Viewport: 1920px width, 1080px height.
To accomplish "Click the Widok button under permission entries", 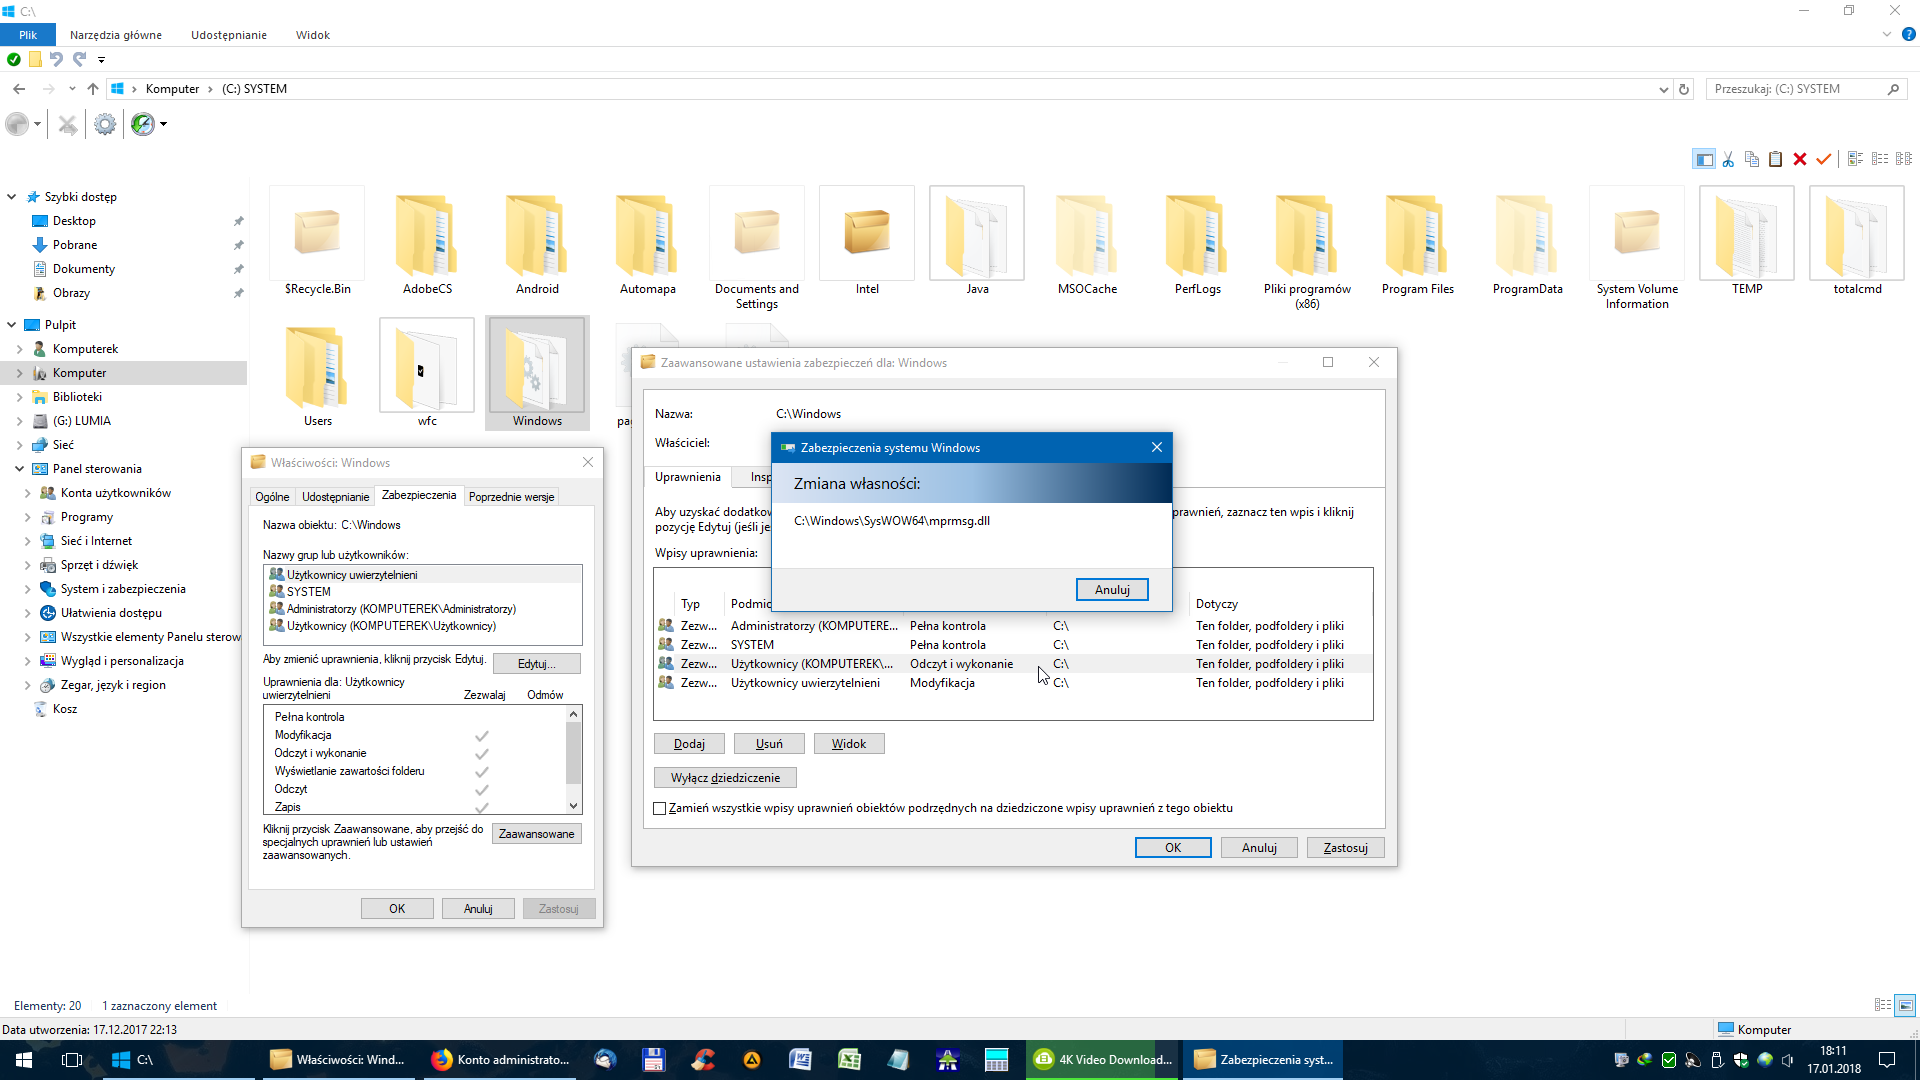I will pyautogui.click(x=849, y=744).
